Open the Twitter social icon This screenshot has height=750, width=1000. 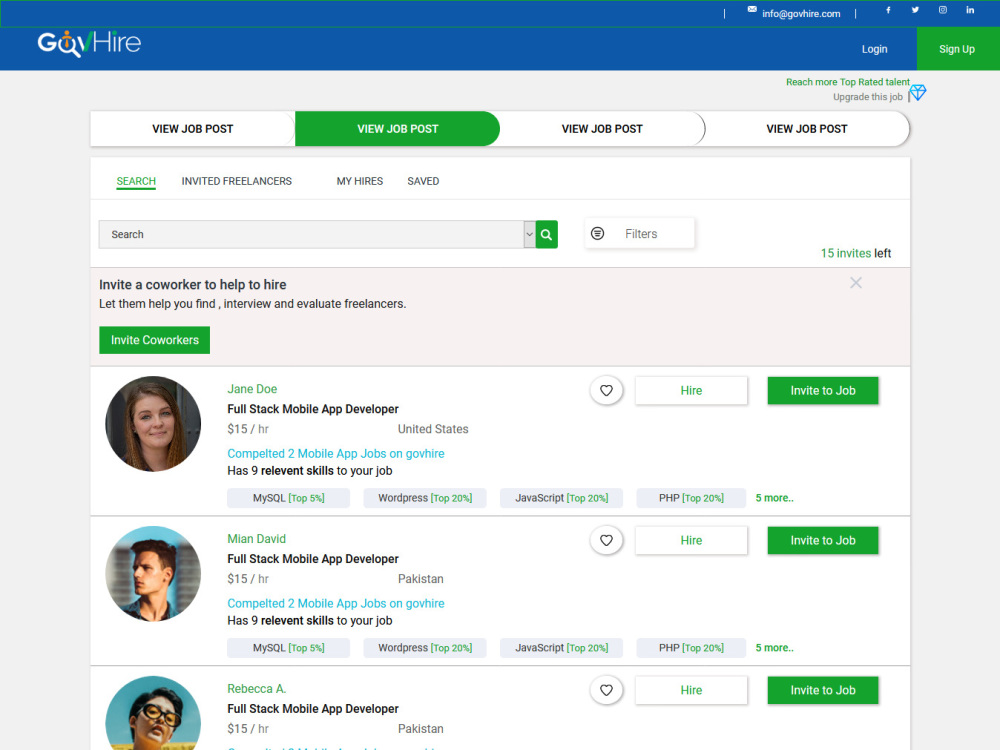(x=915, y=10)
